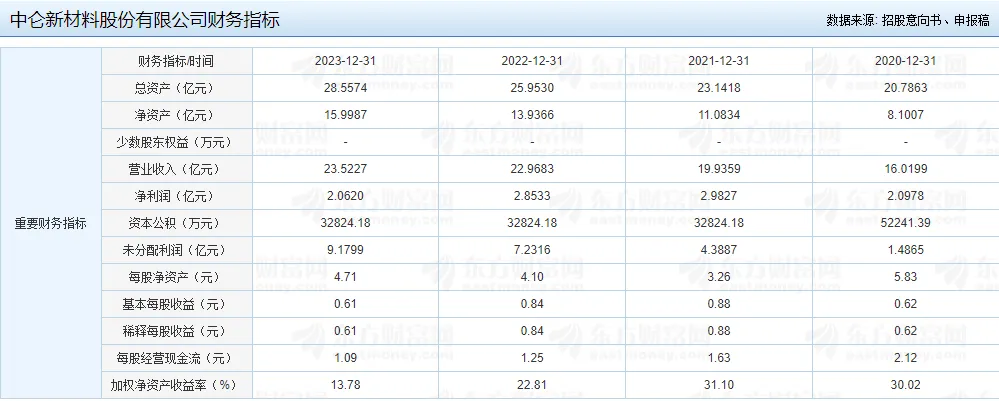This screenshot has height=401, width=999.
Task: Click undistributed profit value 4.3887
Action: [719, 250]
